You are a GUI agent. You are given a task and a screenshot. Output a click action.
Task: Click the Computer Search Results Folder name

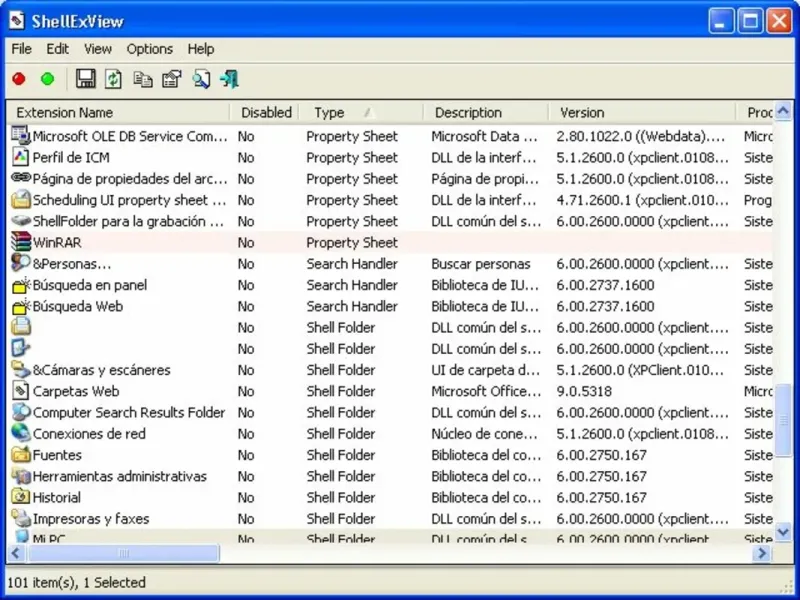129,413
